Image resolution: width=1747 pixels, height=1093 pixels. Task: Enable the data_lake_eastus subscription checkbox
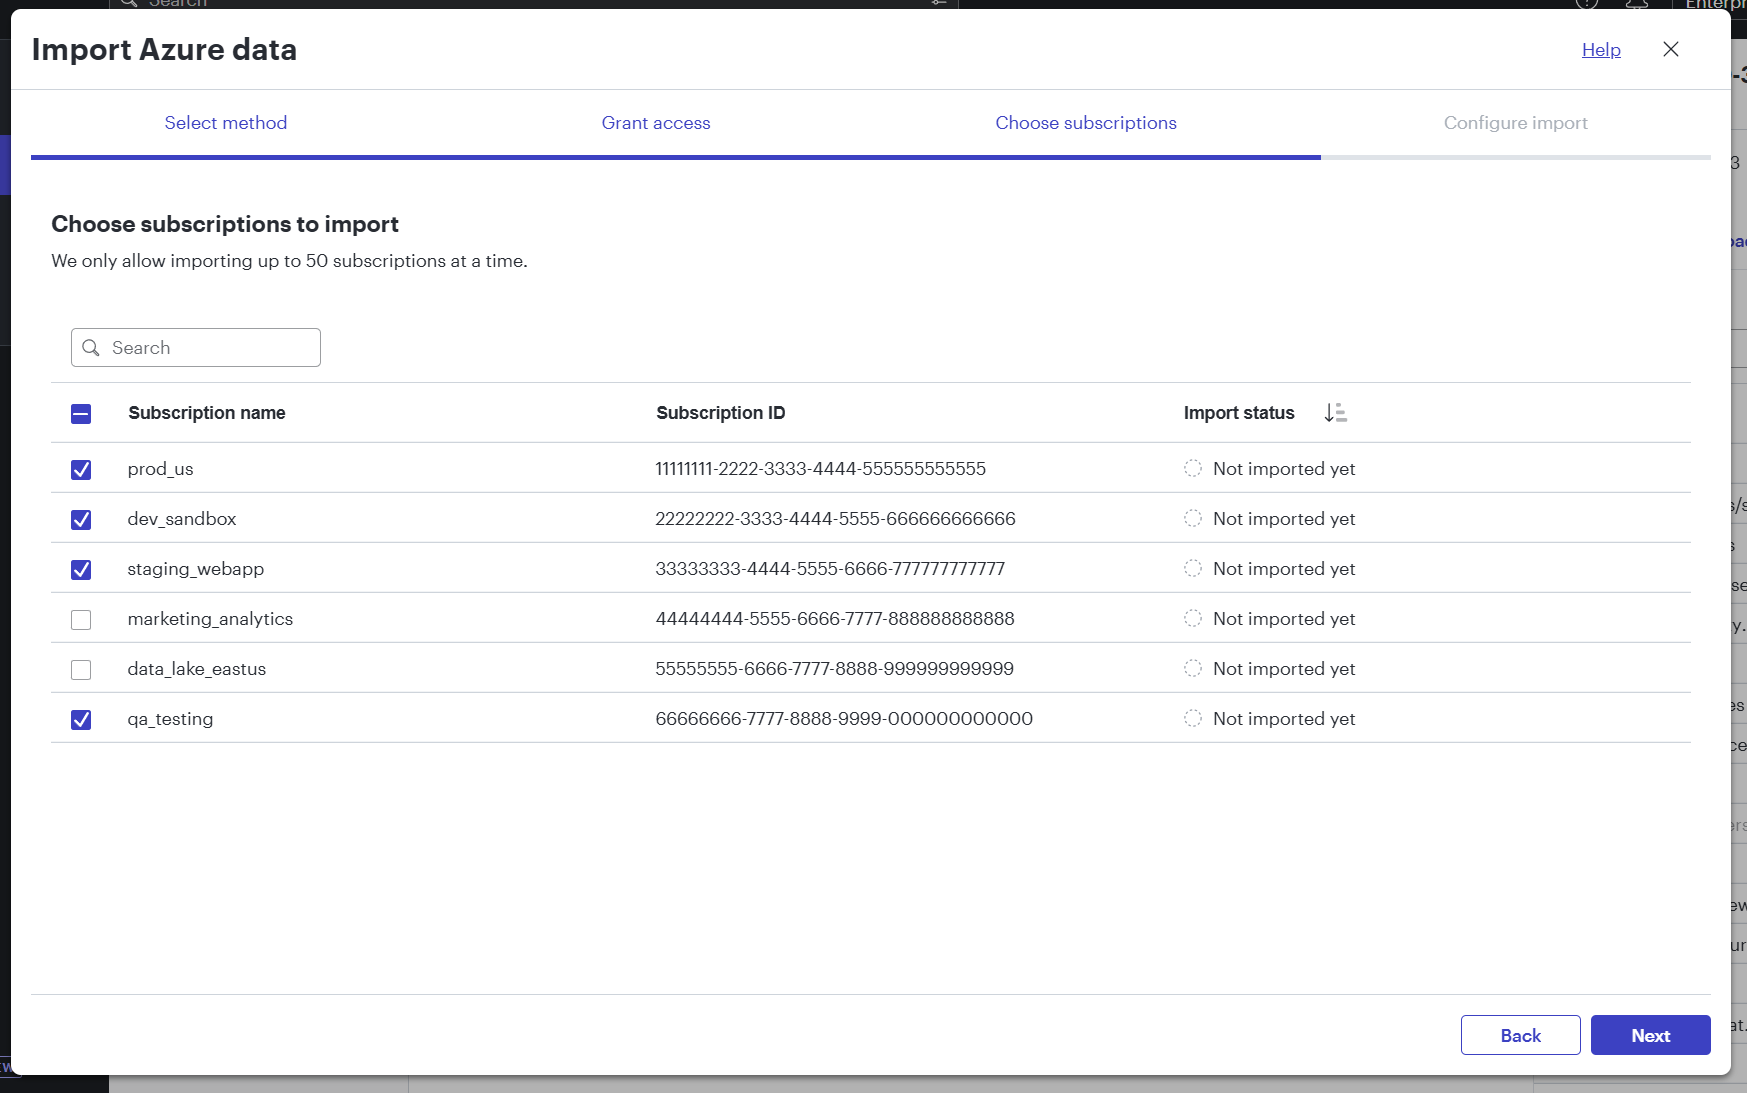81,670
